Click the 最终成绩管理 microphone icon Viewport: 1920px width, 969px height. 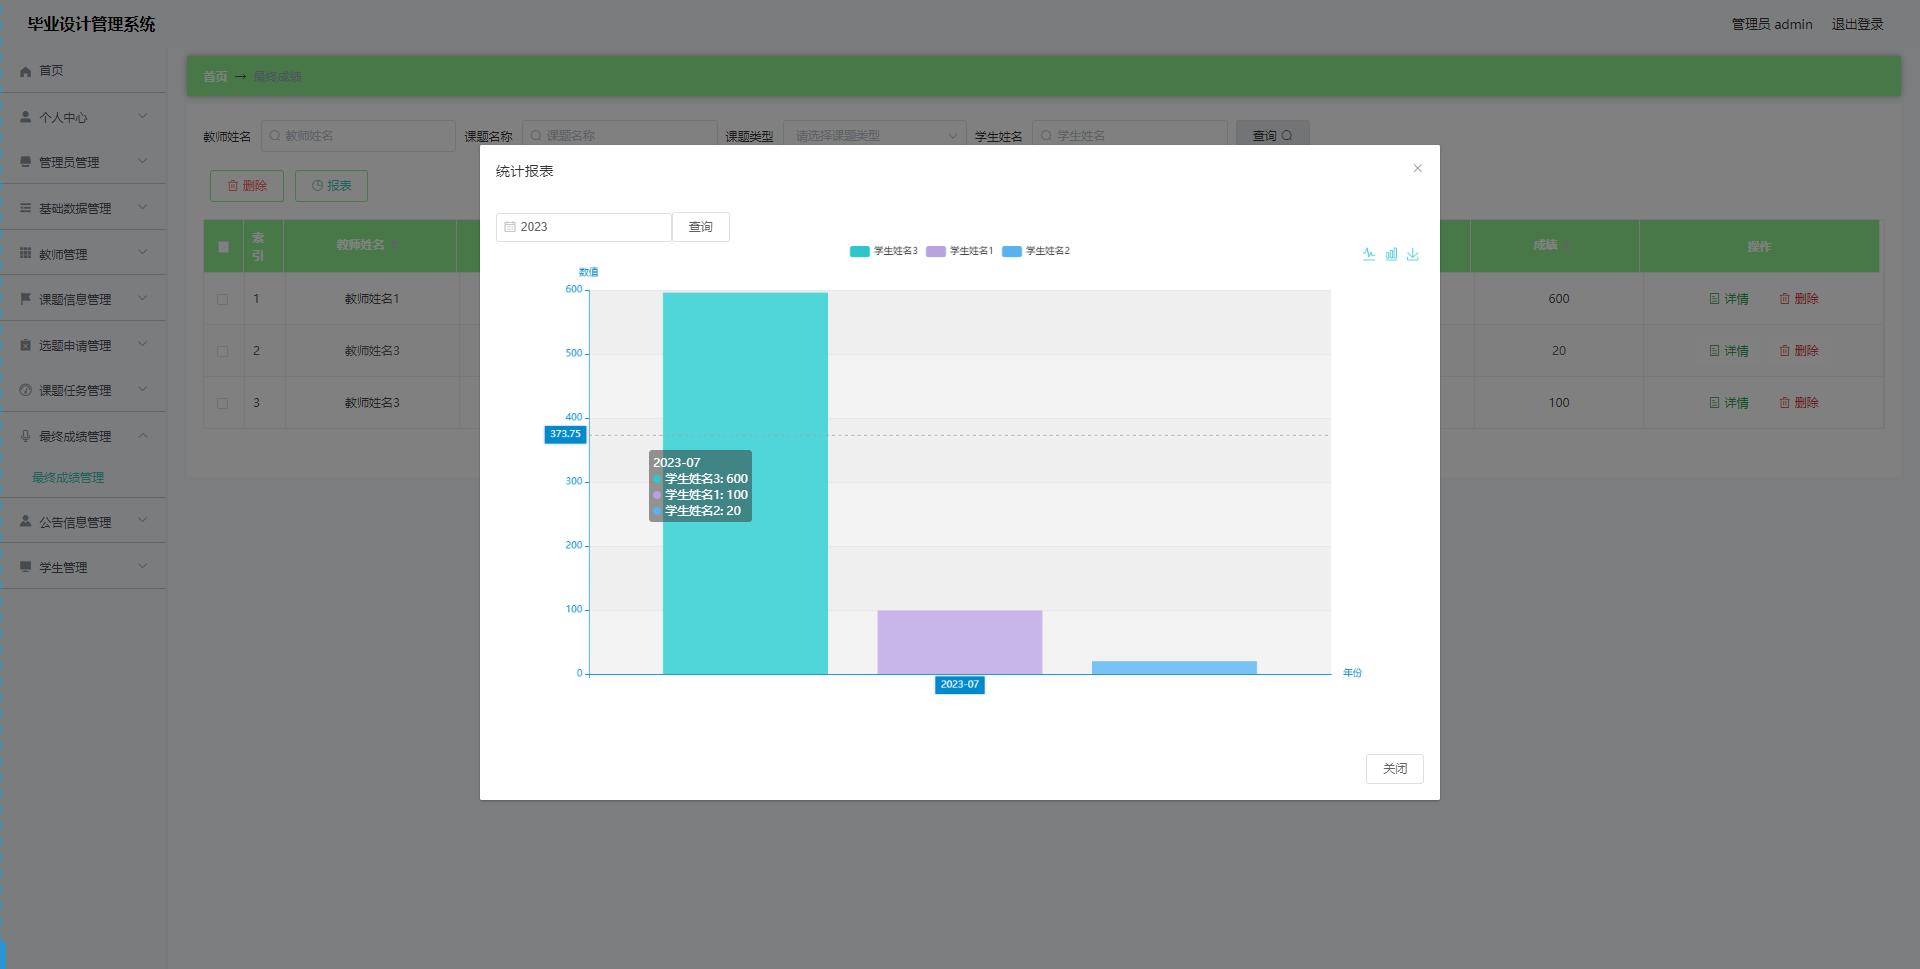coord(25,436)
